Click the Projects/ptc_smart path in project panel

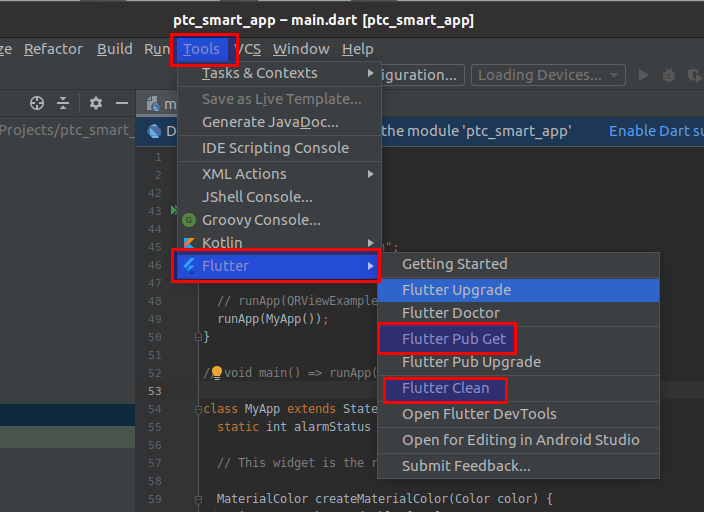tap(66, 130)
